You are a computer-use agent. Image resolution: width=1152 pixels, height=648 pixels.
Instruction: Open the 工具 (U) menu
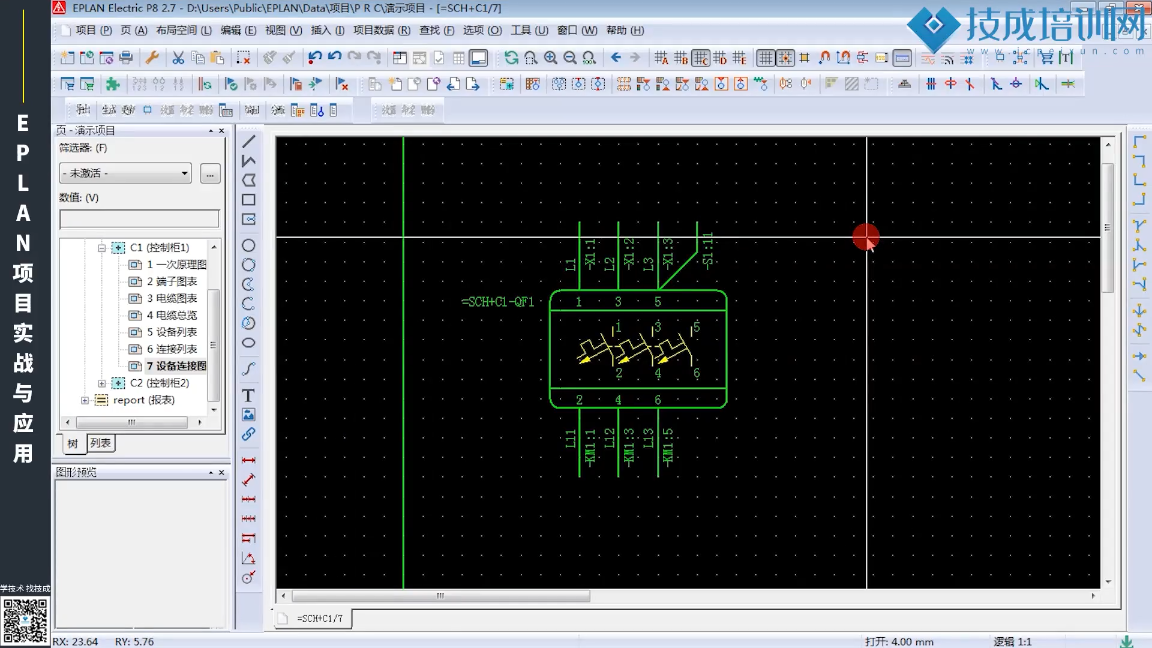(529, 30)
